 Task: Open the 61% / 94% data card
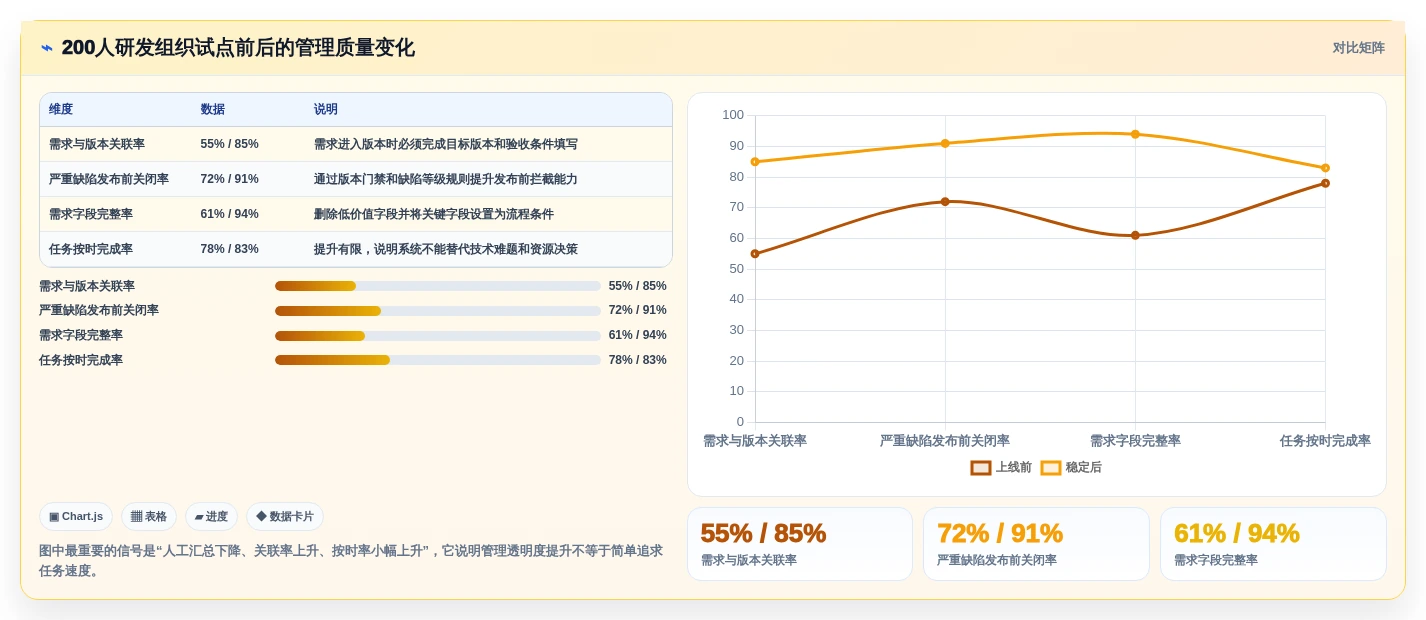click(1273, 544)
